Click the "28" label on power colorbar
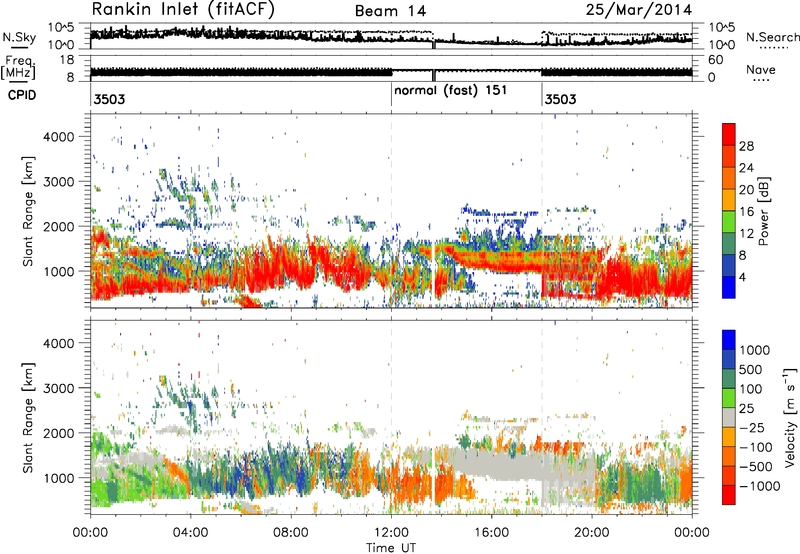The height and width of the screenshot is (554, 800). point(746,146)
